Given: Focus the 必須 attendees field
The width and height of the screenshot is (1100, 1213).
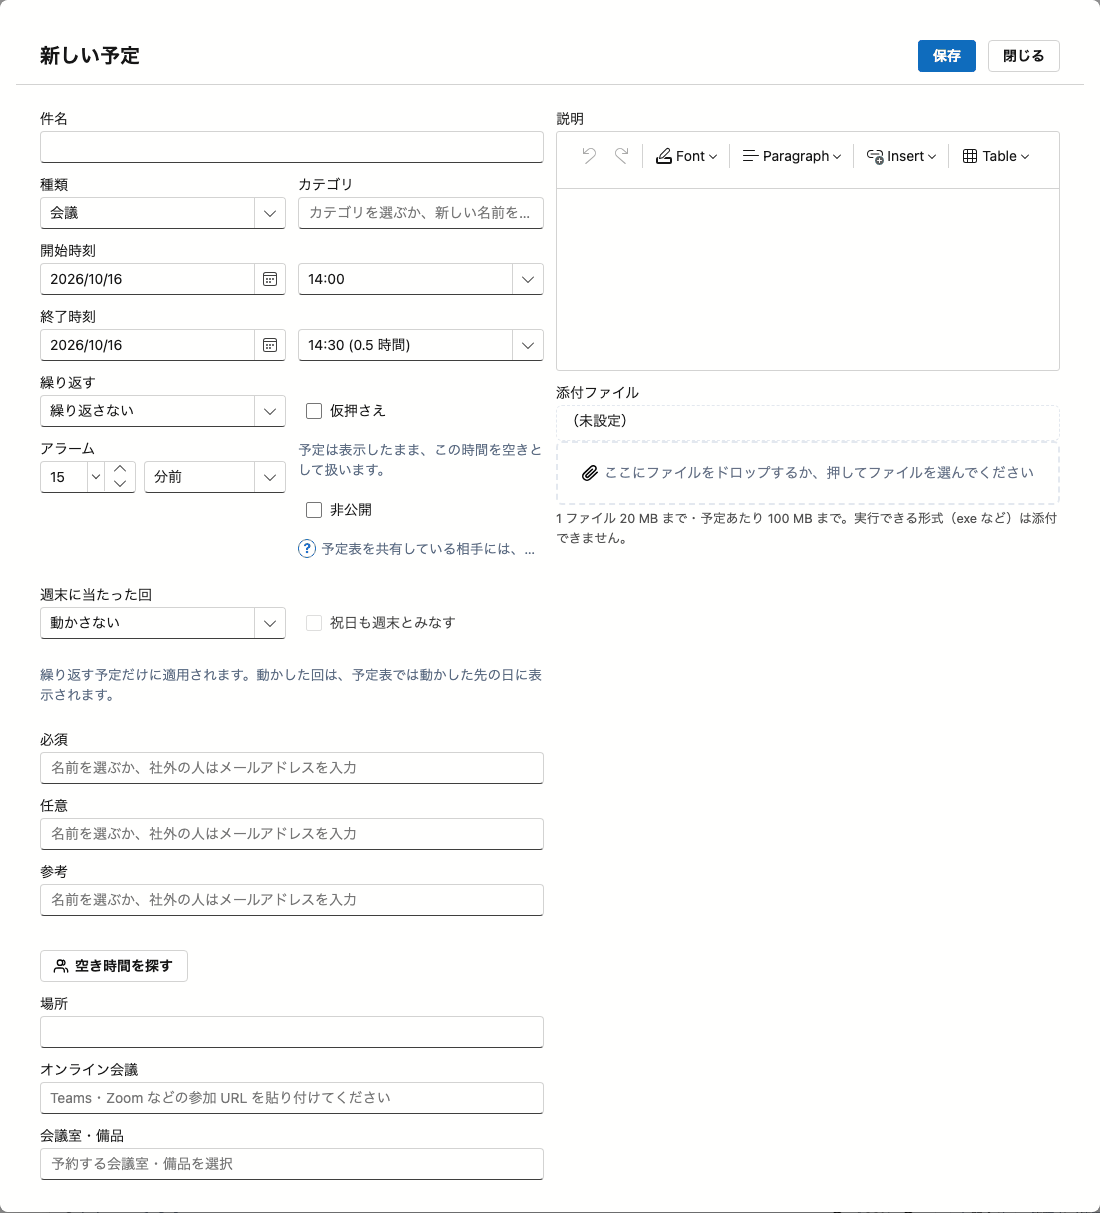Looking at the screenshot, I should (292, 768).
